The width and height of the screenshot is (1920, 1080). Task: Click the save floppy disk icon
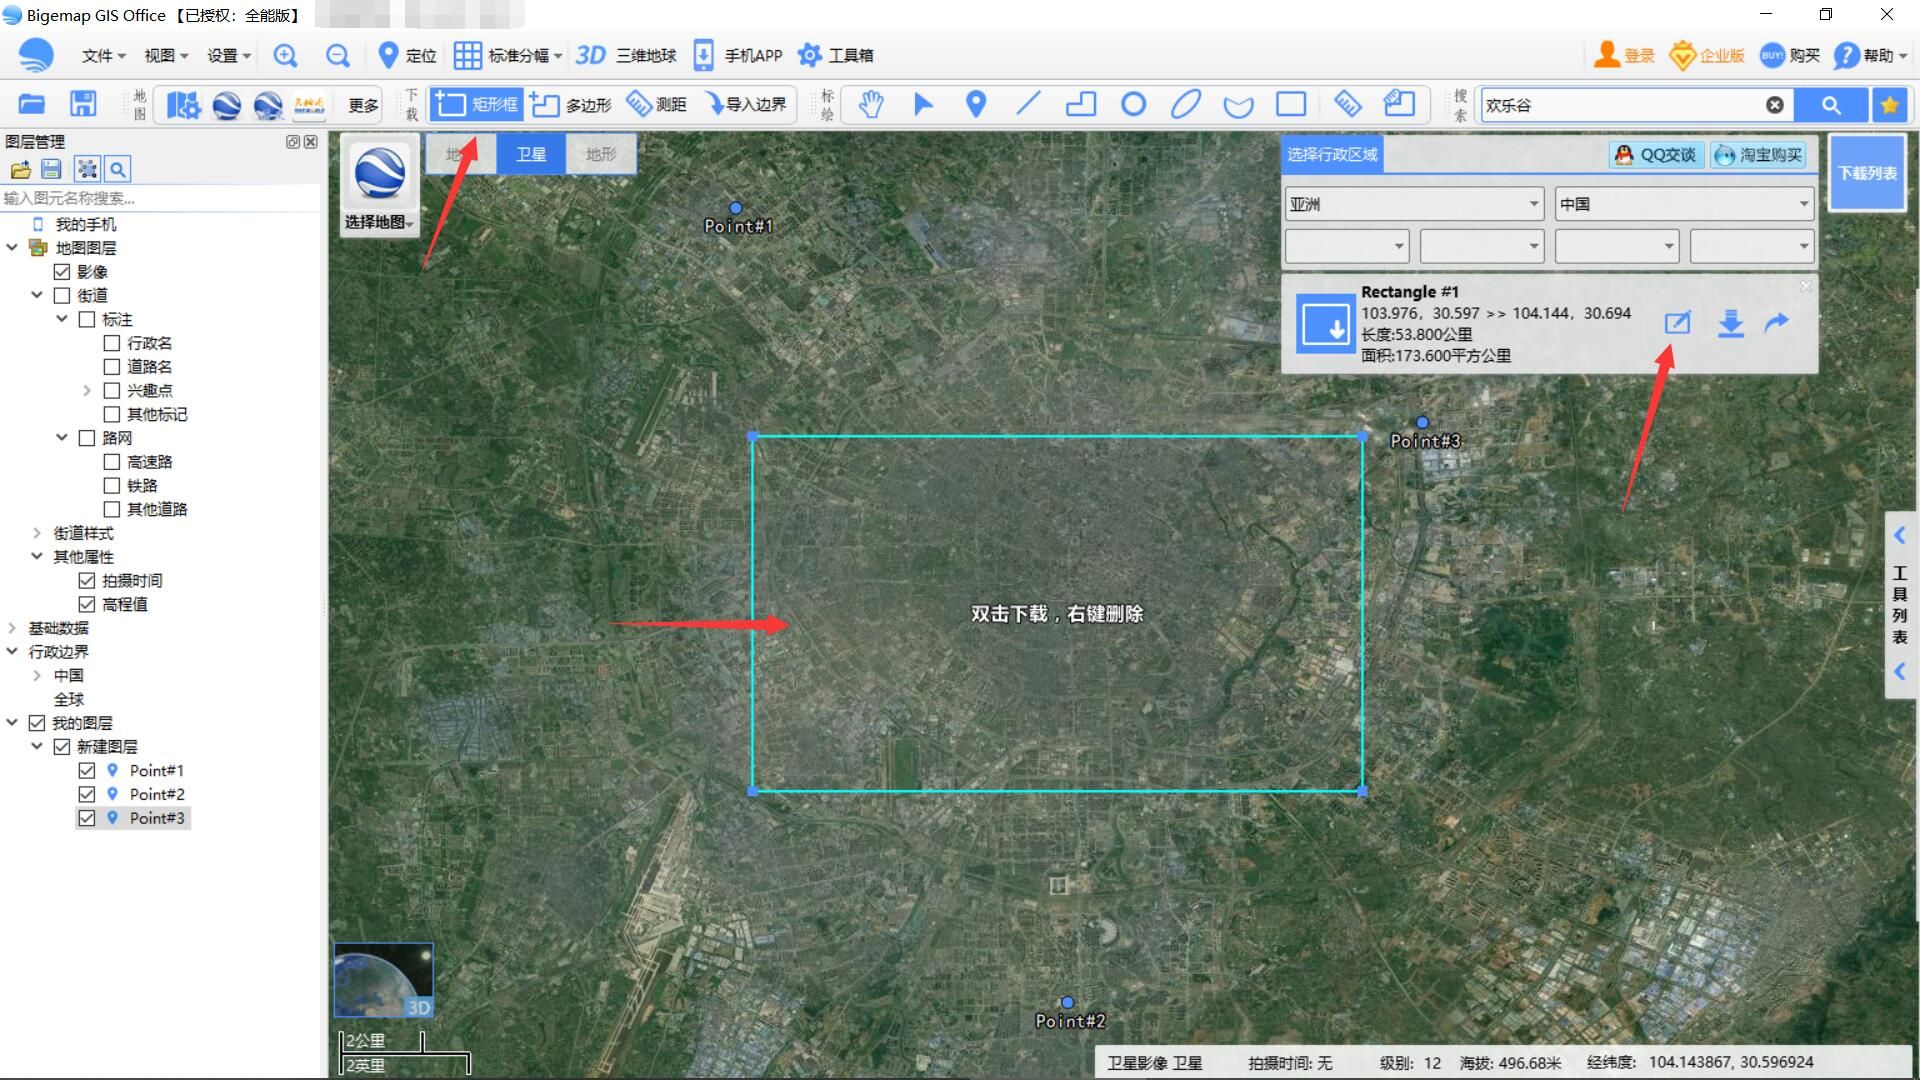83,104
